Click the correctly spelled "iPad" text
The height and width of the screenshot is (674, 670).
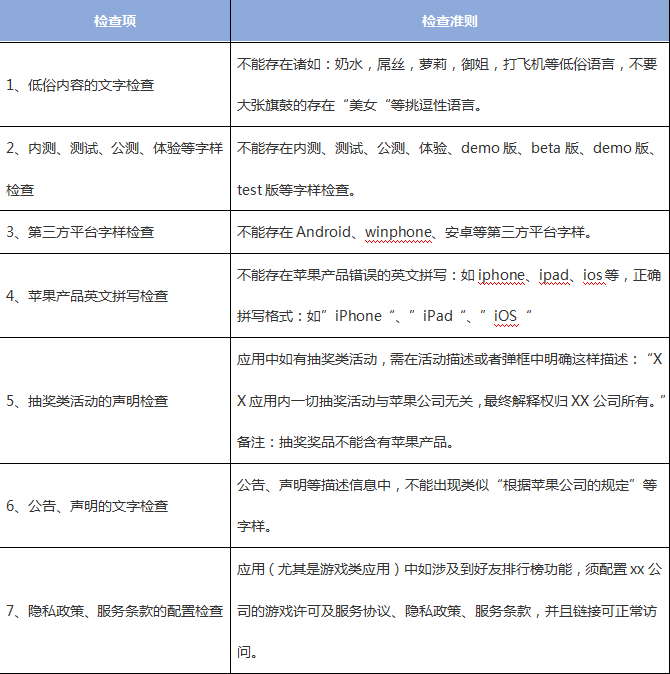coord(437,316)
